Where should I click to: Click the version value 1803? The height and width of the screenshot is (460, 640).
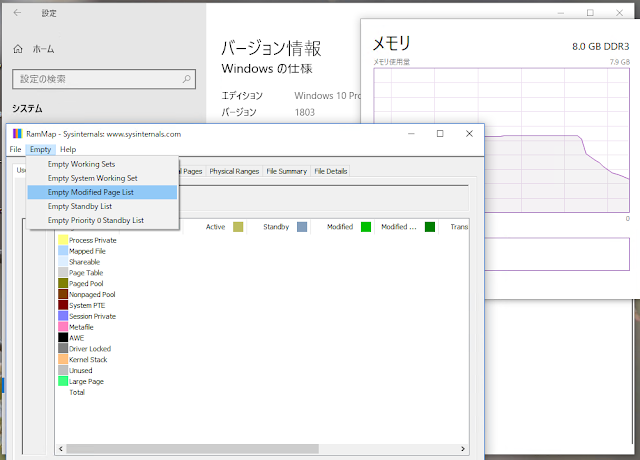[305, 112]
